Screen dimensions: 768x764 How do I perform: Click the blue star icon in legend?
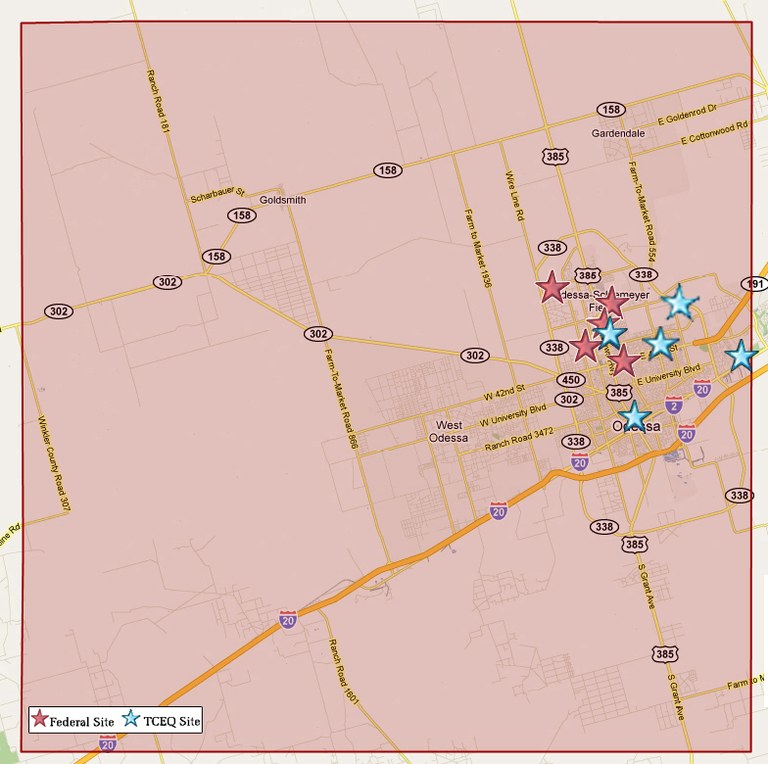[x=131, y=719]
